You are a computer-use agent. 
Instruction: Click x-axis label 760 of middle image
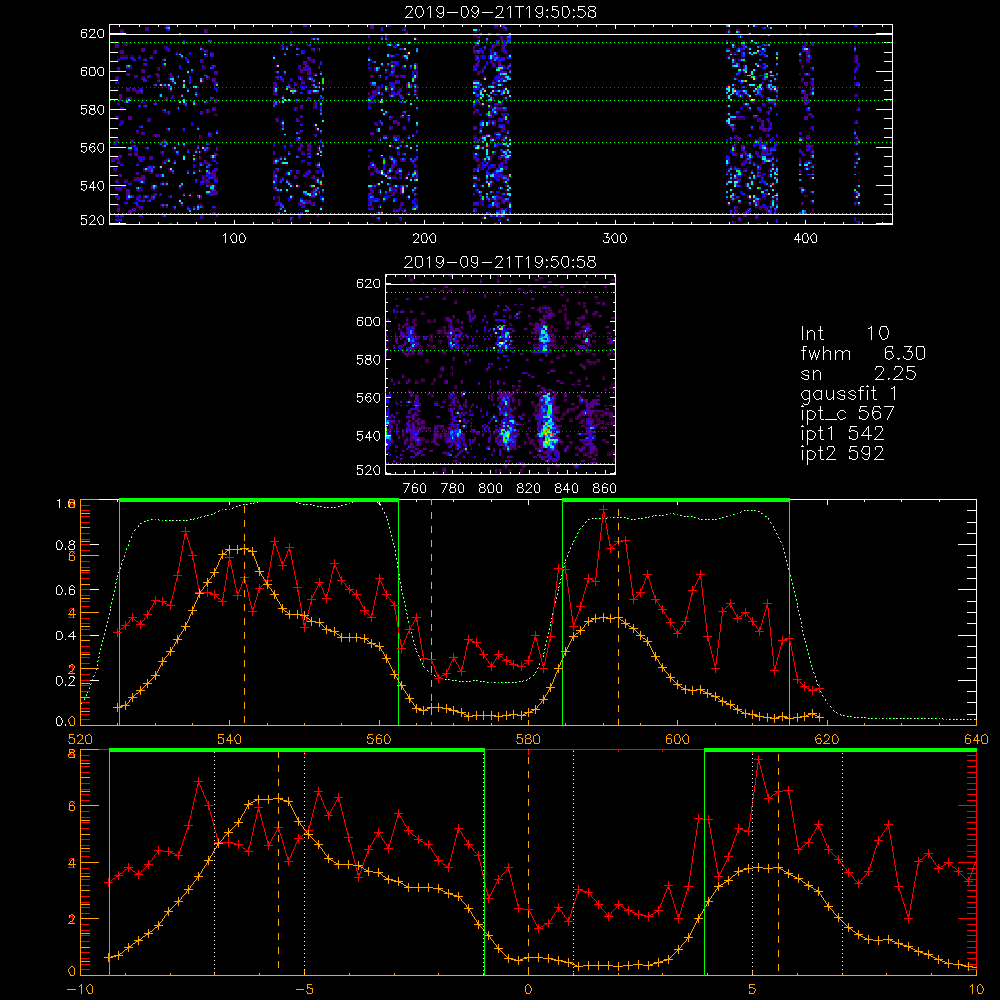(415, 489)
